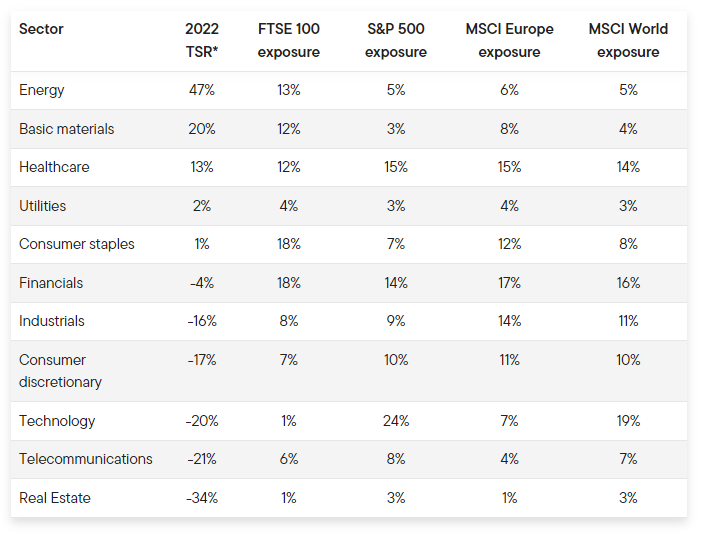Select the Energy sector row label

point(42,90)
